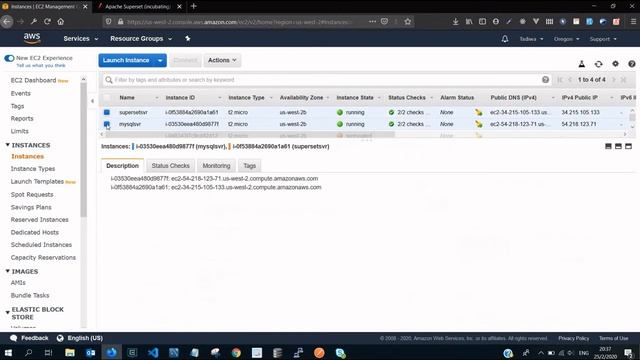The height and width of the screenshot is (360, 640).
Task: Toggle New EC2 Experience switch
Action: click(x=9, y=58)
